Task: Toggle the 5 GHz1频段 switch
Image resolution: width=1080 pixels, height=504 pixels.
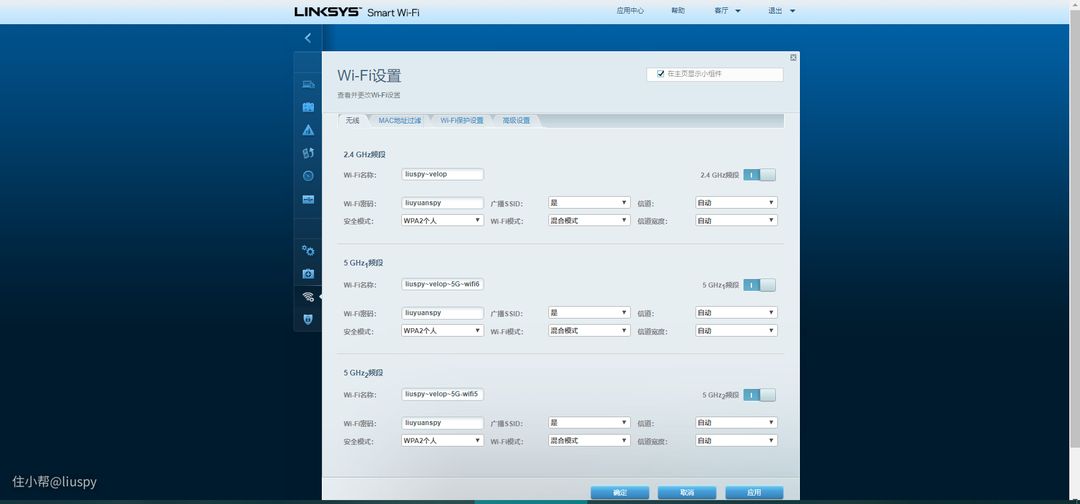Action: 759,285
